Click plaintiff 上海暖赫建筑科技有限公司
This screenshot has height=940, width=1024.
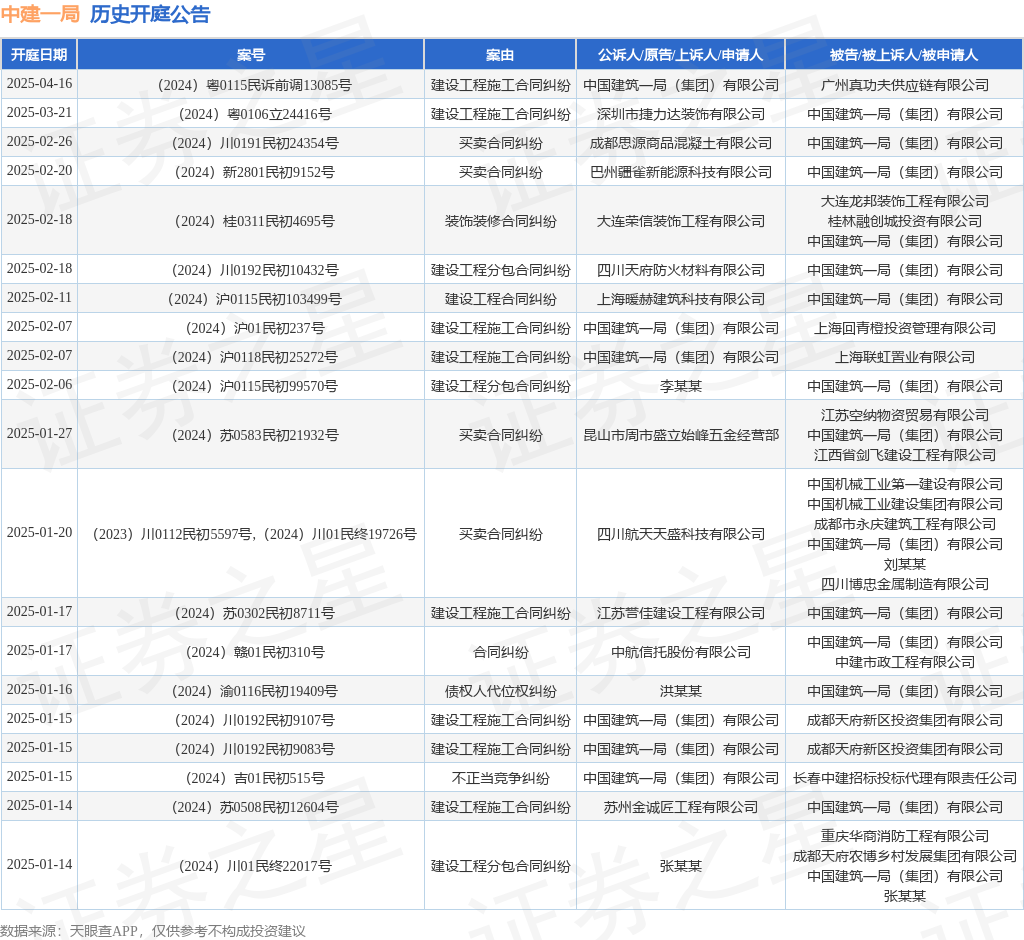680,299
